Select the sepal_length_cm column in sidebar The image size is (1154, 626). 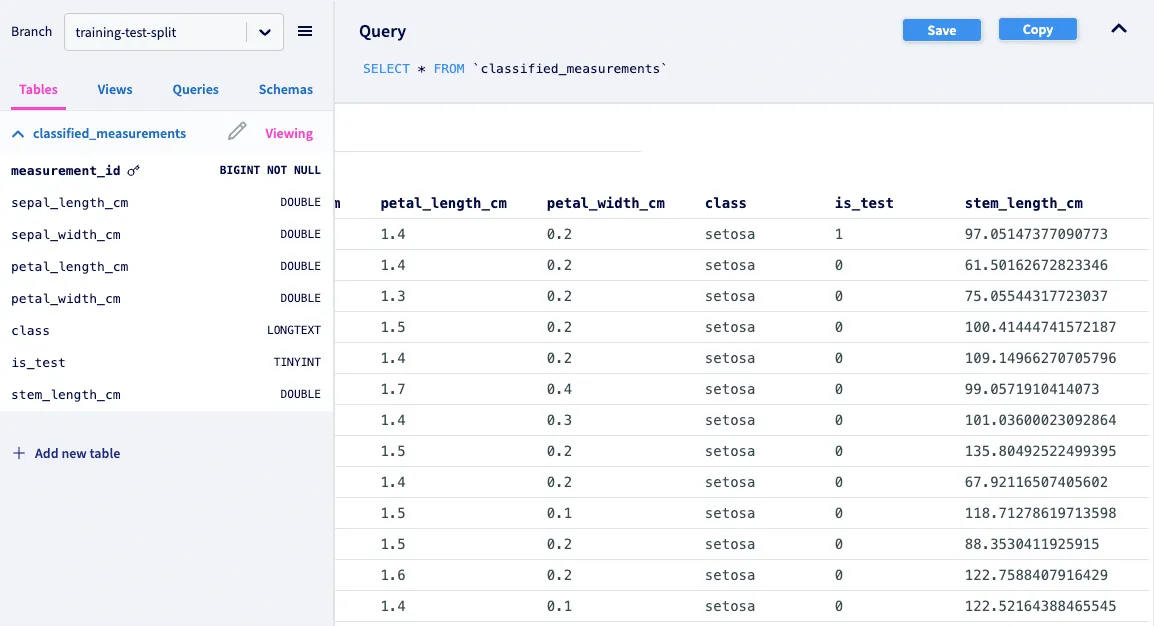(x=70, y=203)
